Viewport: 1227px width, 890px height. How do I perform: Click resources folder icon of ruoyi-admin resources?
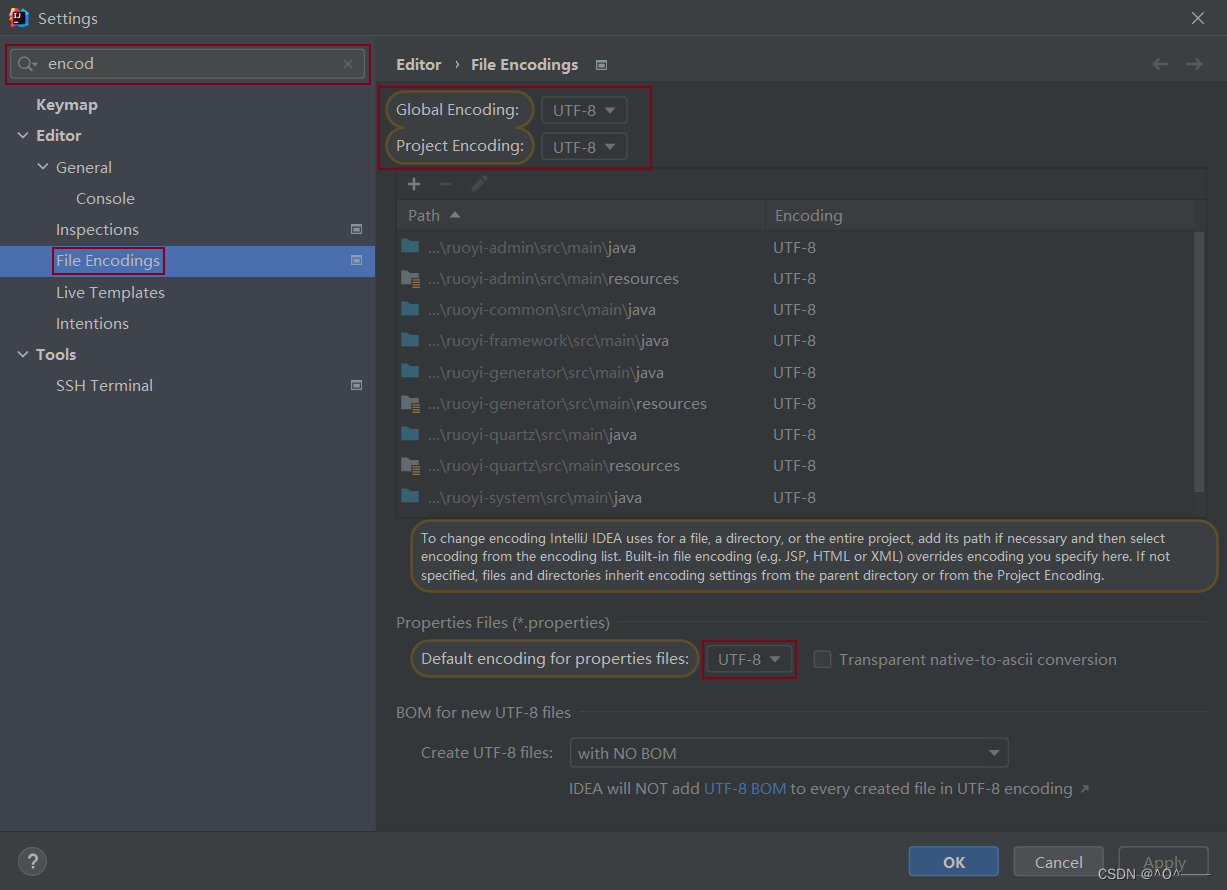pos(410,278)
